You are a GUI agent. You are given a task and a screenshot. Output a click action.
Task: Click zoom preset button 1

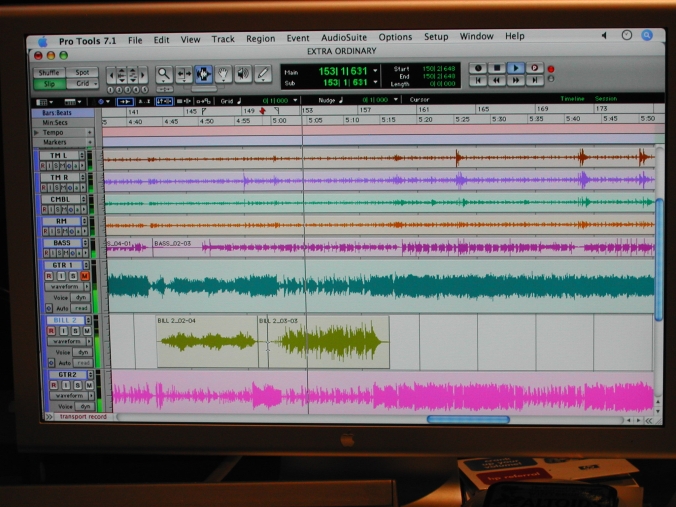tap(110, 90)
